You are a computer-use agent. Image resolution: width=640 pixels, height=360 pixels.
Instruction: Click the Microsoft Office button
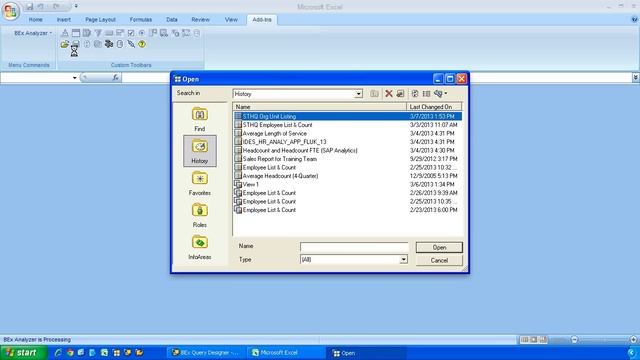tap(11, 11)
